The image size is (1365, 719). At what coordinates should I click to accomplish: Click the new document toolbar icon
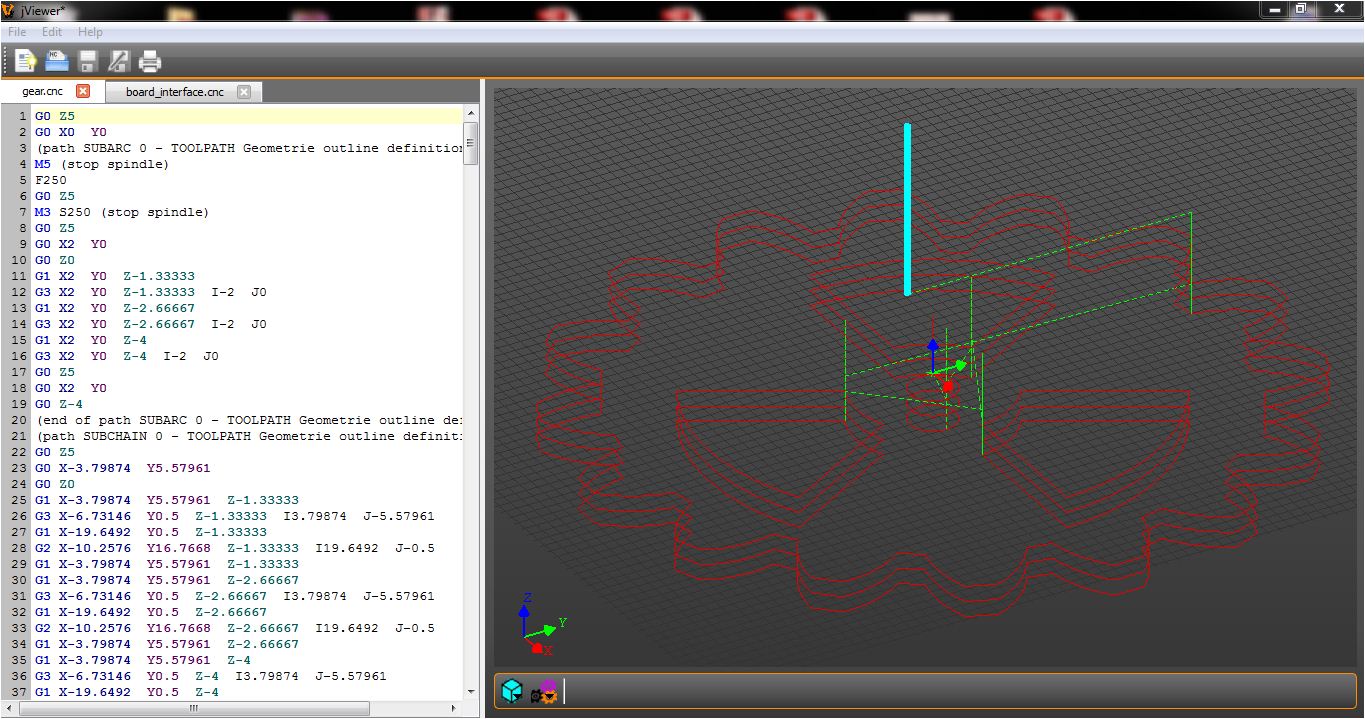click(24, 60)
